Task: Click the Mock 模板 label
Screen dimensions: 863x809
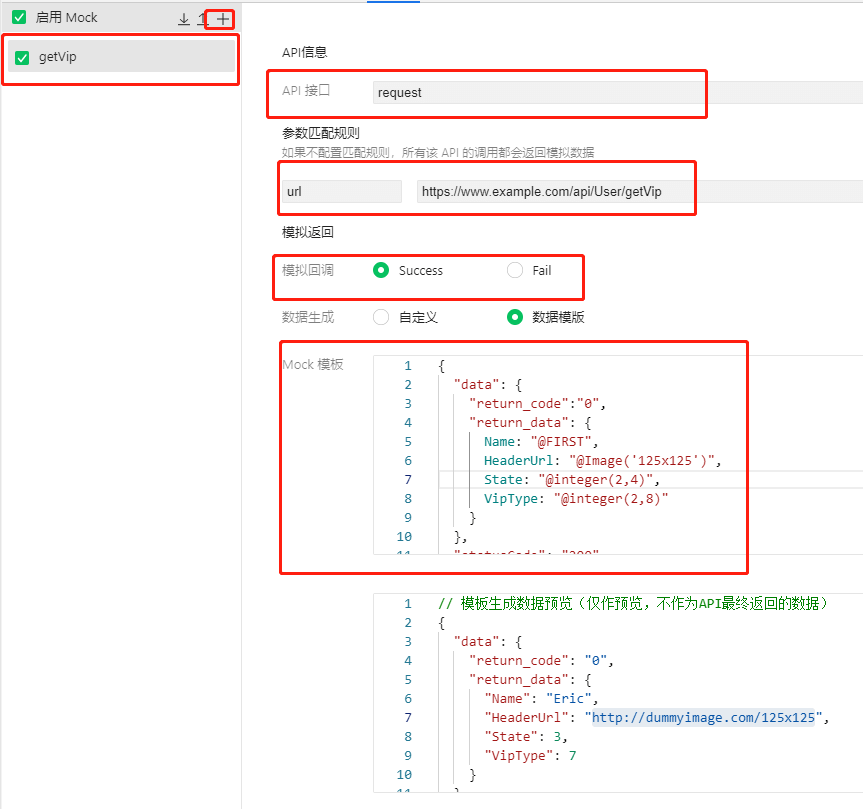Action: 313,364
